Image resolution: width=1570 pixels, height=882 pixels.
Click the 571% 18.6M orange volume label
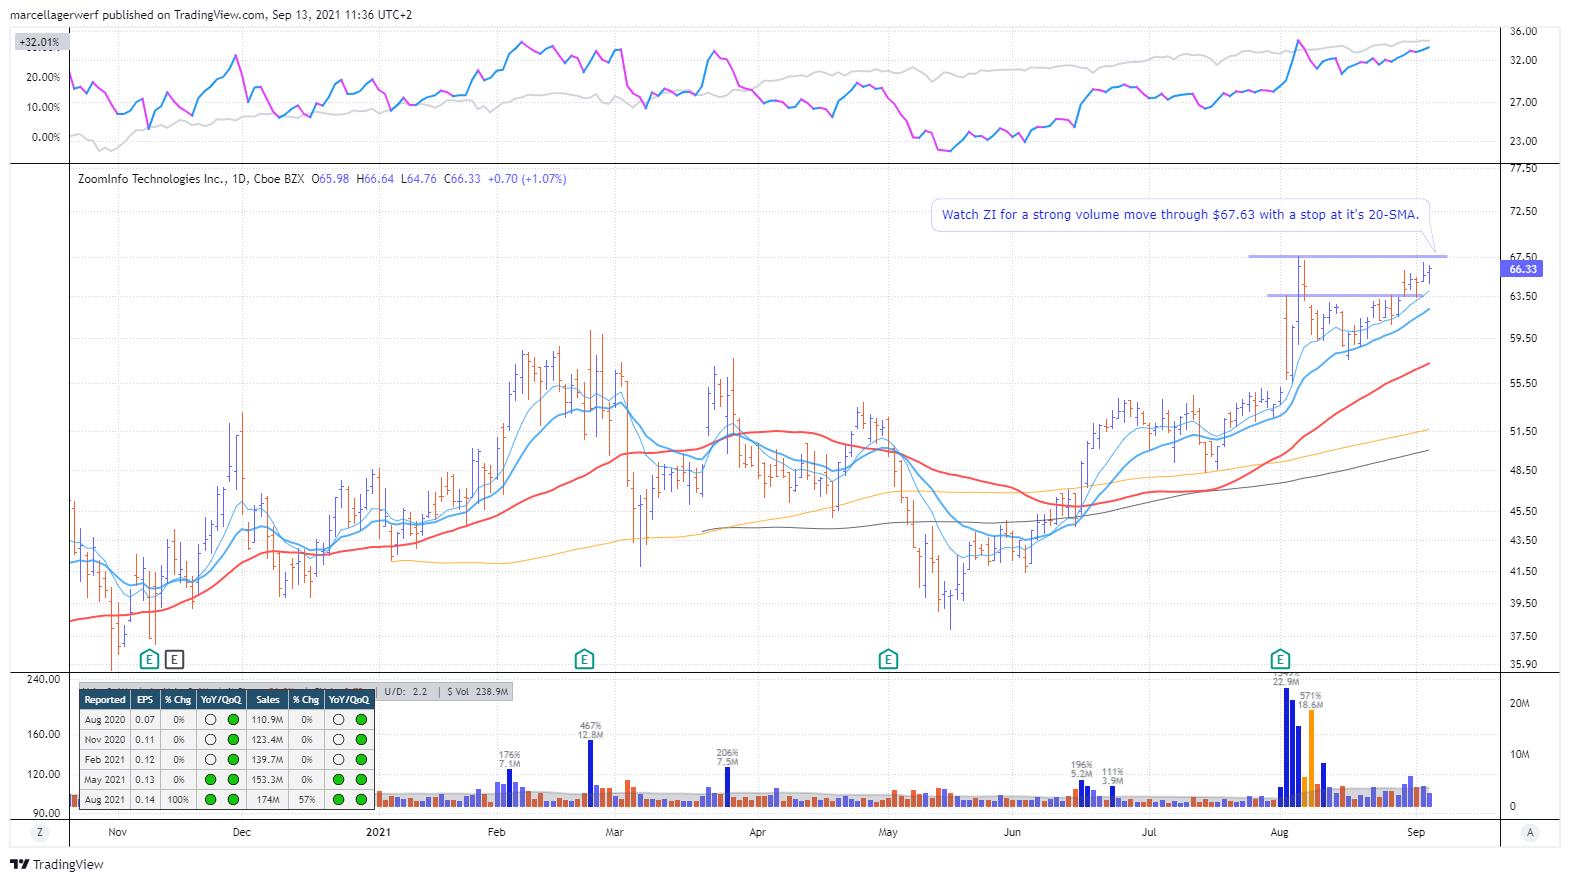click(1311, 700)
